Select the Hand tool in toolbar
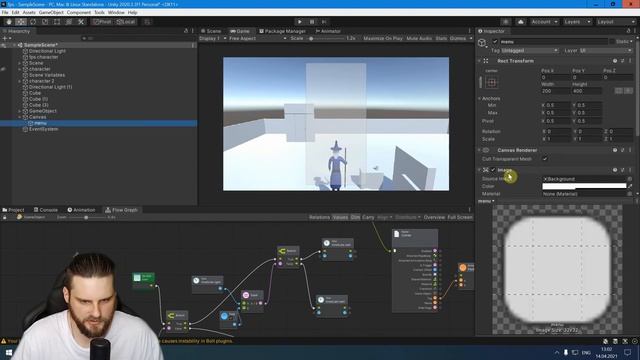The image size is (640, 360). (x=9, y=22)
